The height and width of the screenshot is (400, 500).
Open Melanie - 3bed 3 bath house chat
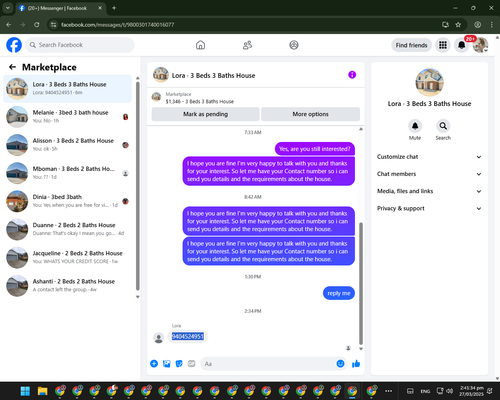(x=68, y=117)
